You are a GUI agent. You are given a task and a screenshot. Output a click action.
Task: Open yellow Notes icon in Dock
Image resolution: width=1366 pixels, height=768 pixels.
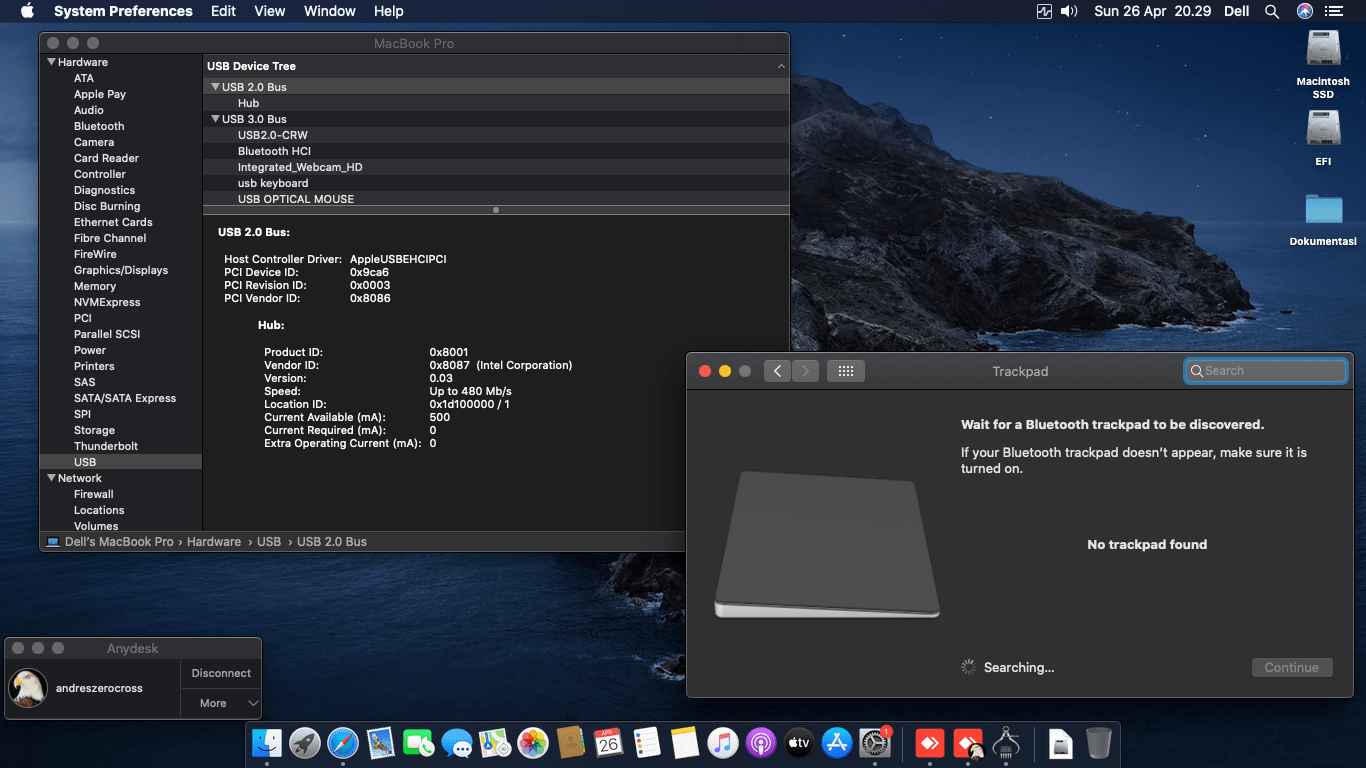pos(685,742)
